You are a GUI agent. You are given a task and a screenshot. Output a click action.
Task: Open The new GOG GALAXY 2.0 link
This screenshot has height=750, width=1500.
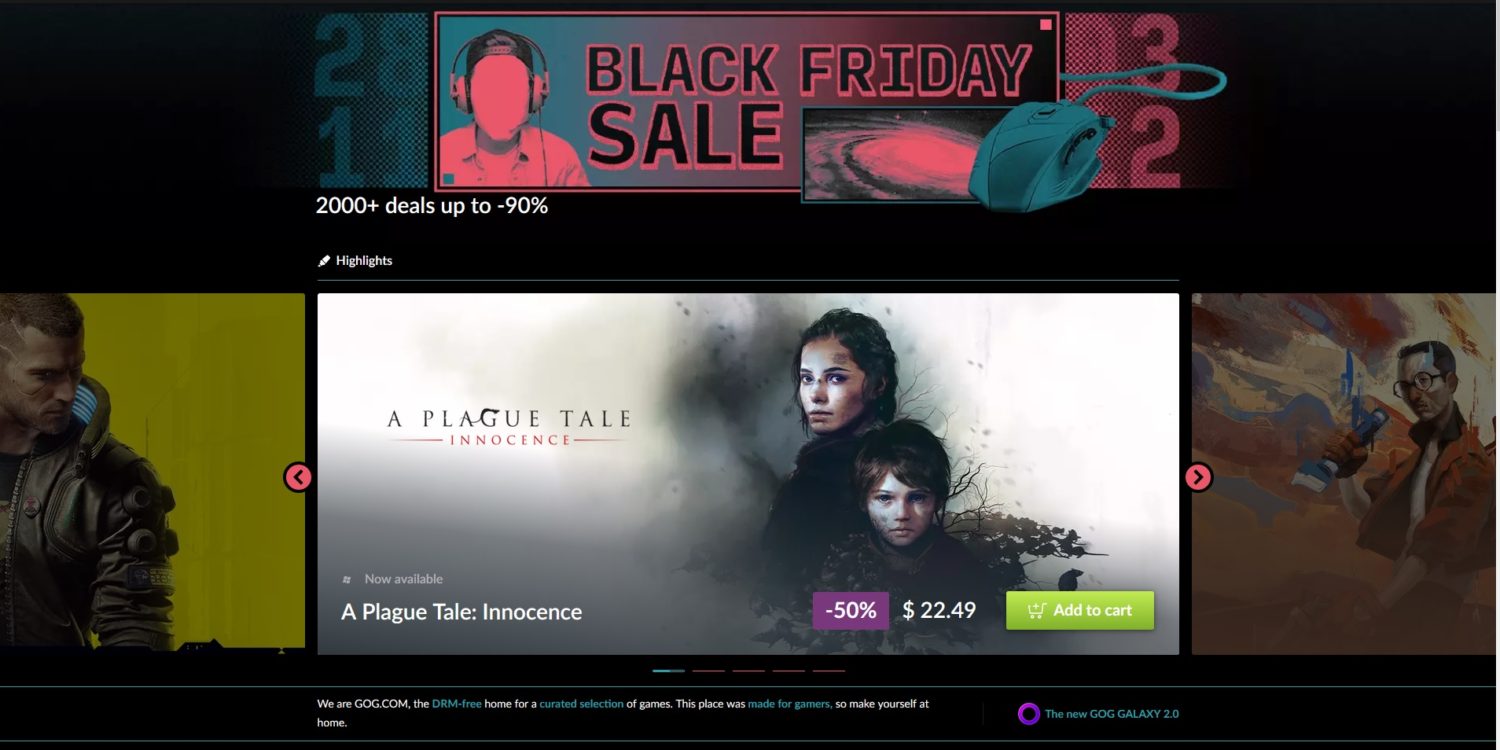pos(1112,714)
